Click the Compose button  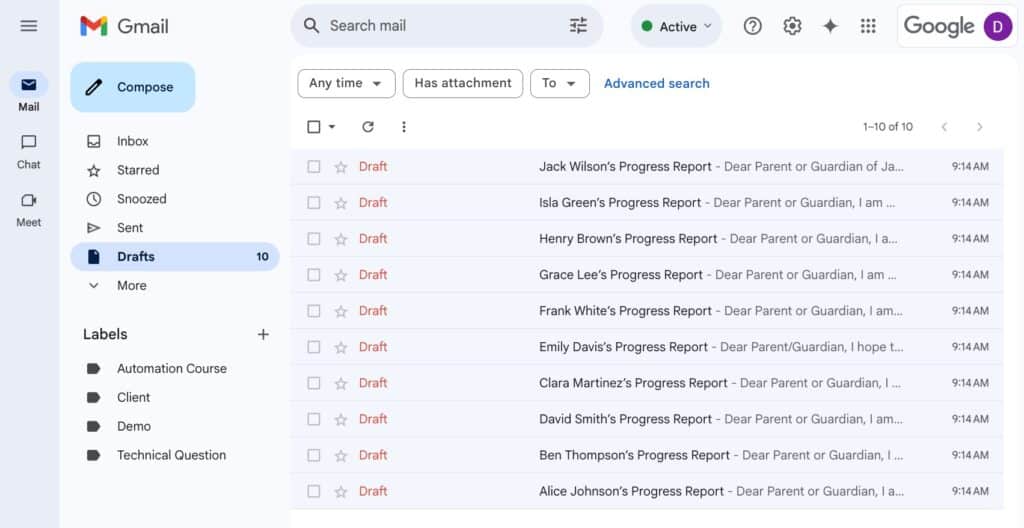133,87
